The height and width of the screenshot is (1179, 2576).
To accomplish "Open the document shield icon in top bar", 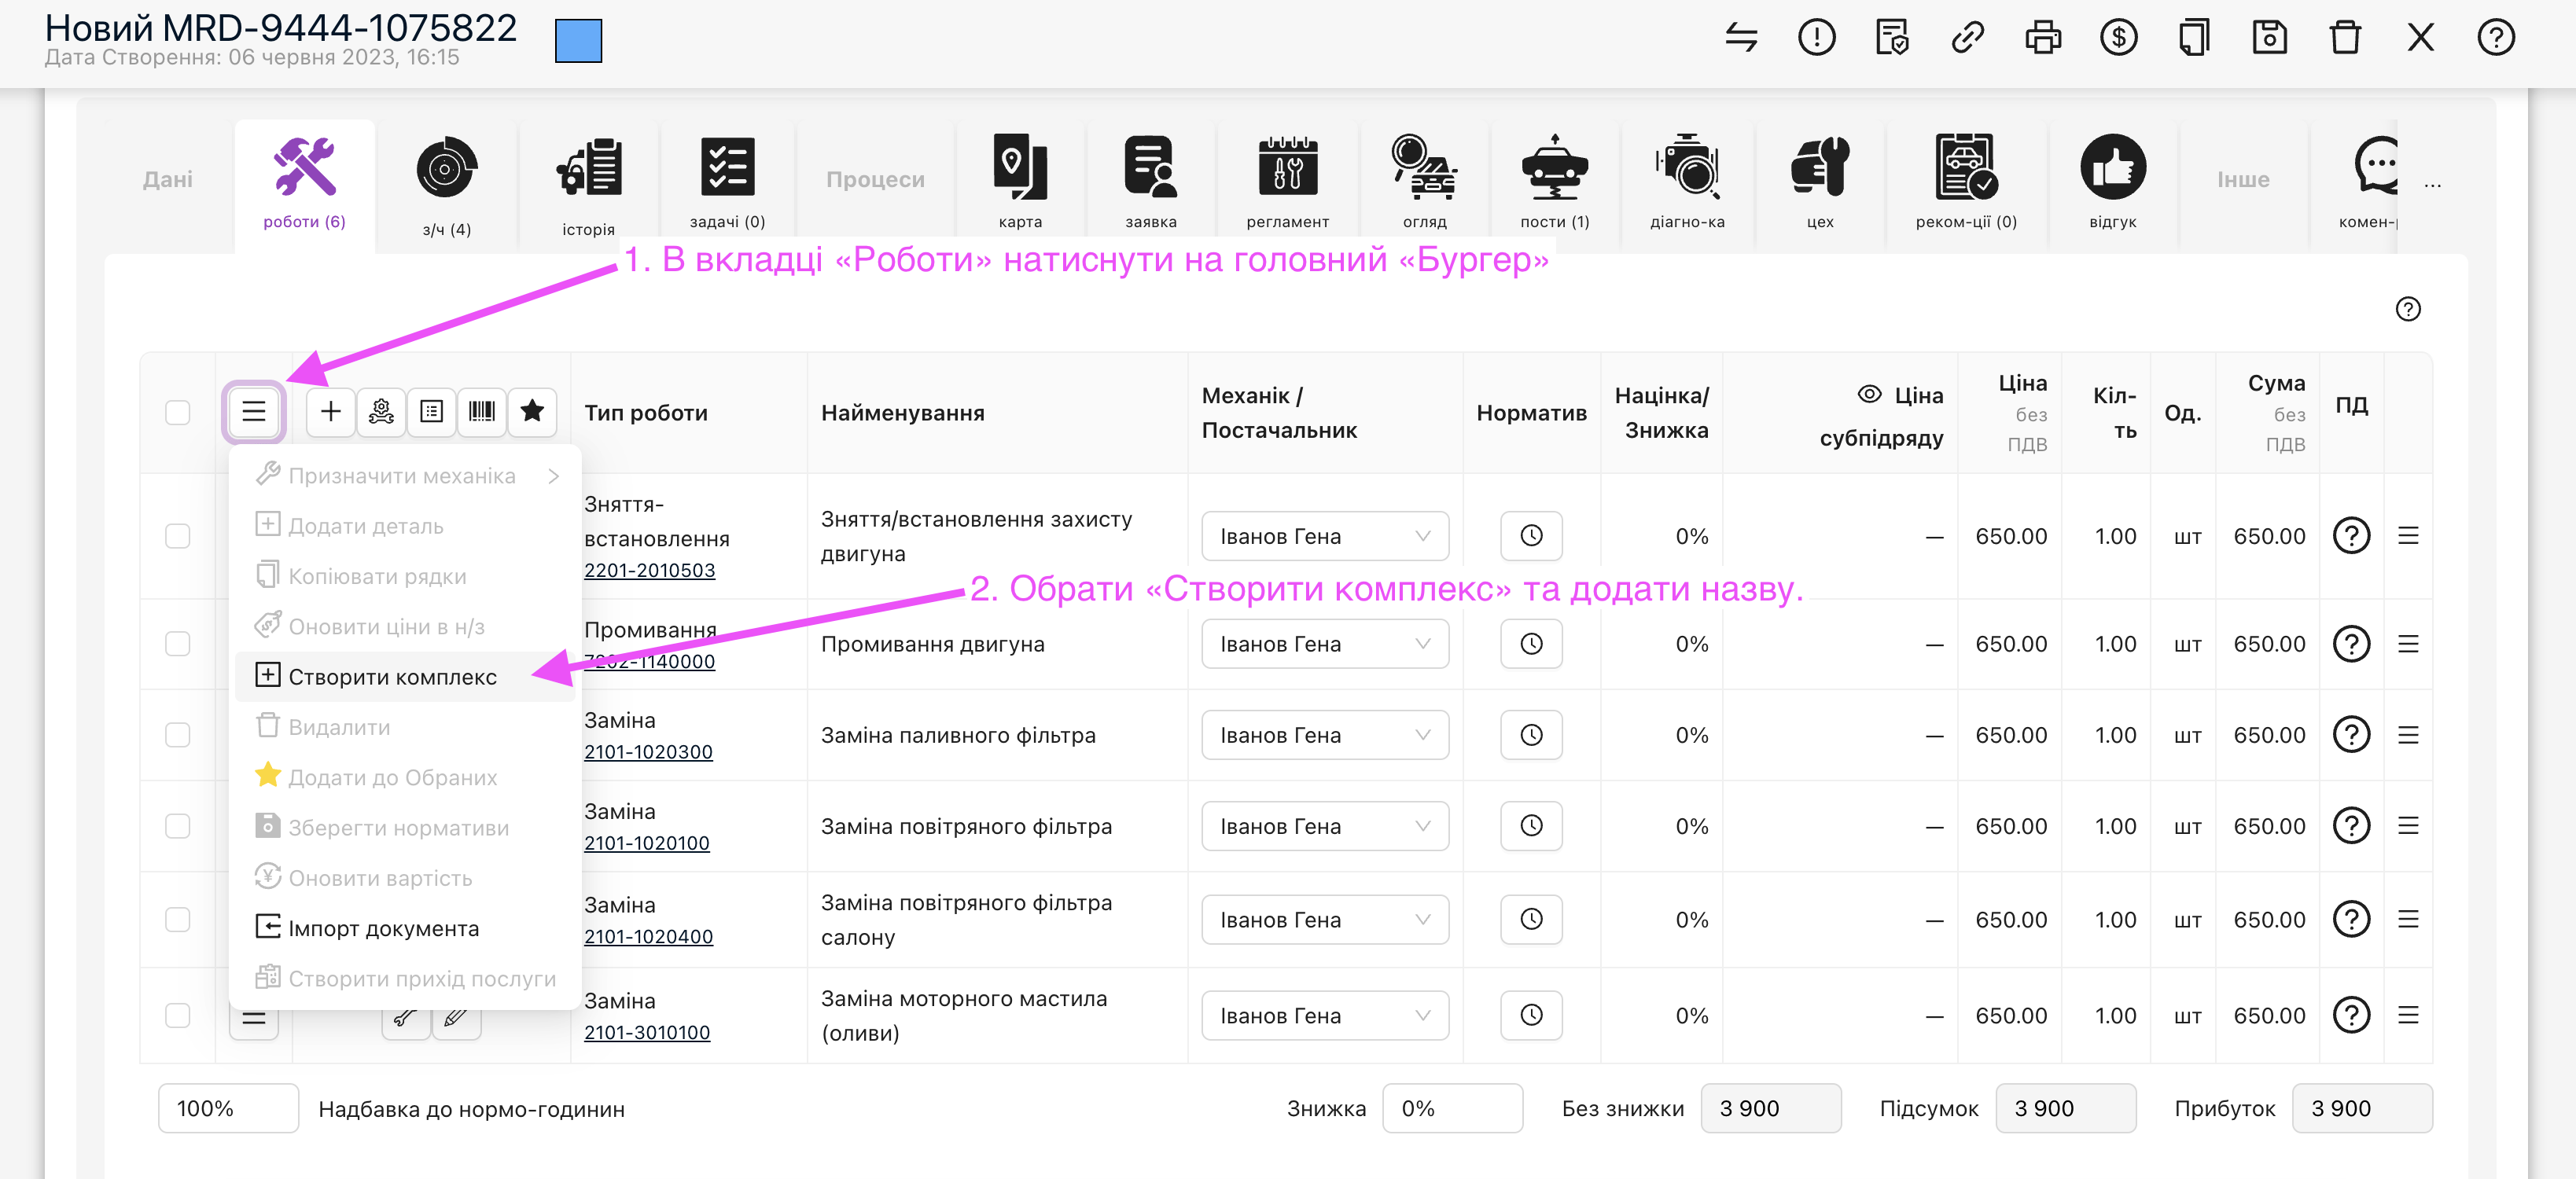I will (x=1892, y=38).
